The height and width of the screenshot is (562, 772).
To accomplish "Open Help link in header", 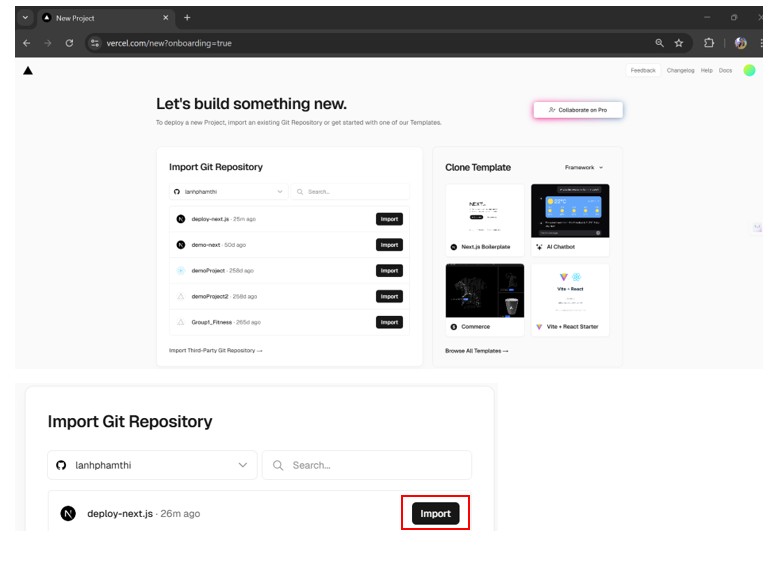I will click(707, 70).
